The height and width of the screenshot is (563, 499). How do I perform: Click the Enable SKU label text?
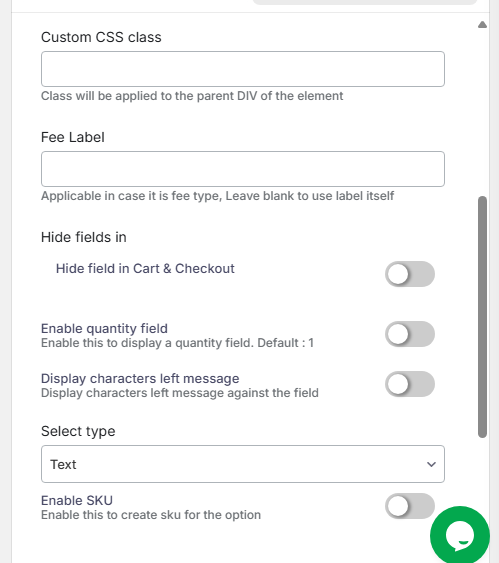coord(77,500)
